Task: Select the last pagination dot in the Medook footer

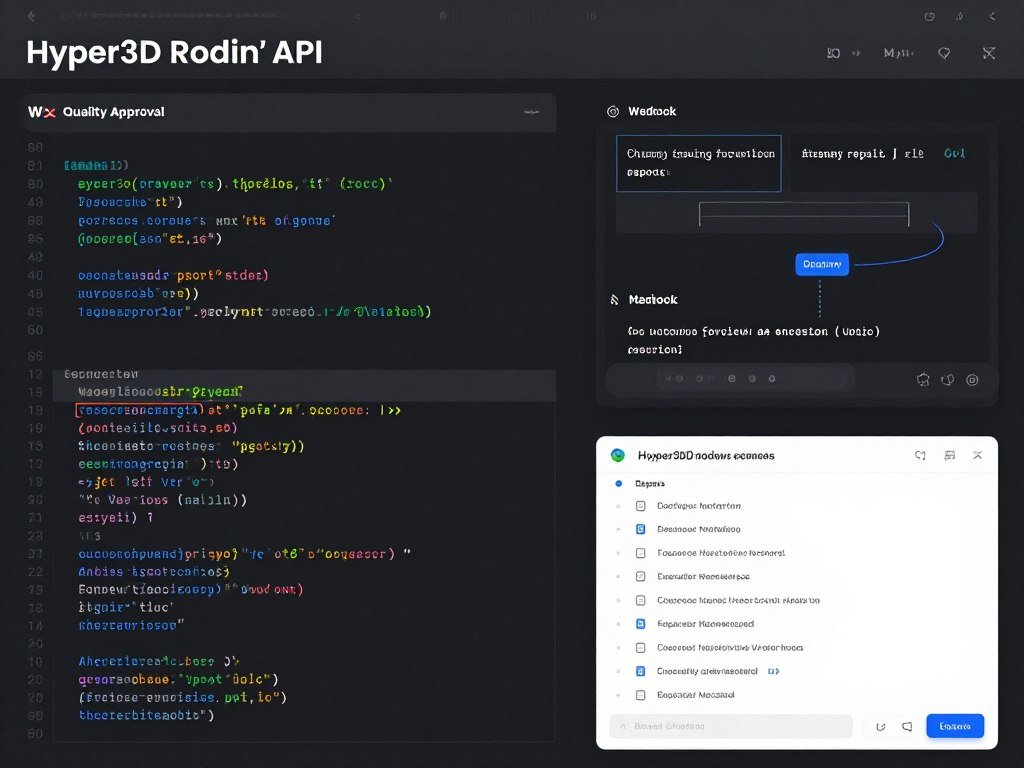Action: (x=772, y=379)
